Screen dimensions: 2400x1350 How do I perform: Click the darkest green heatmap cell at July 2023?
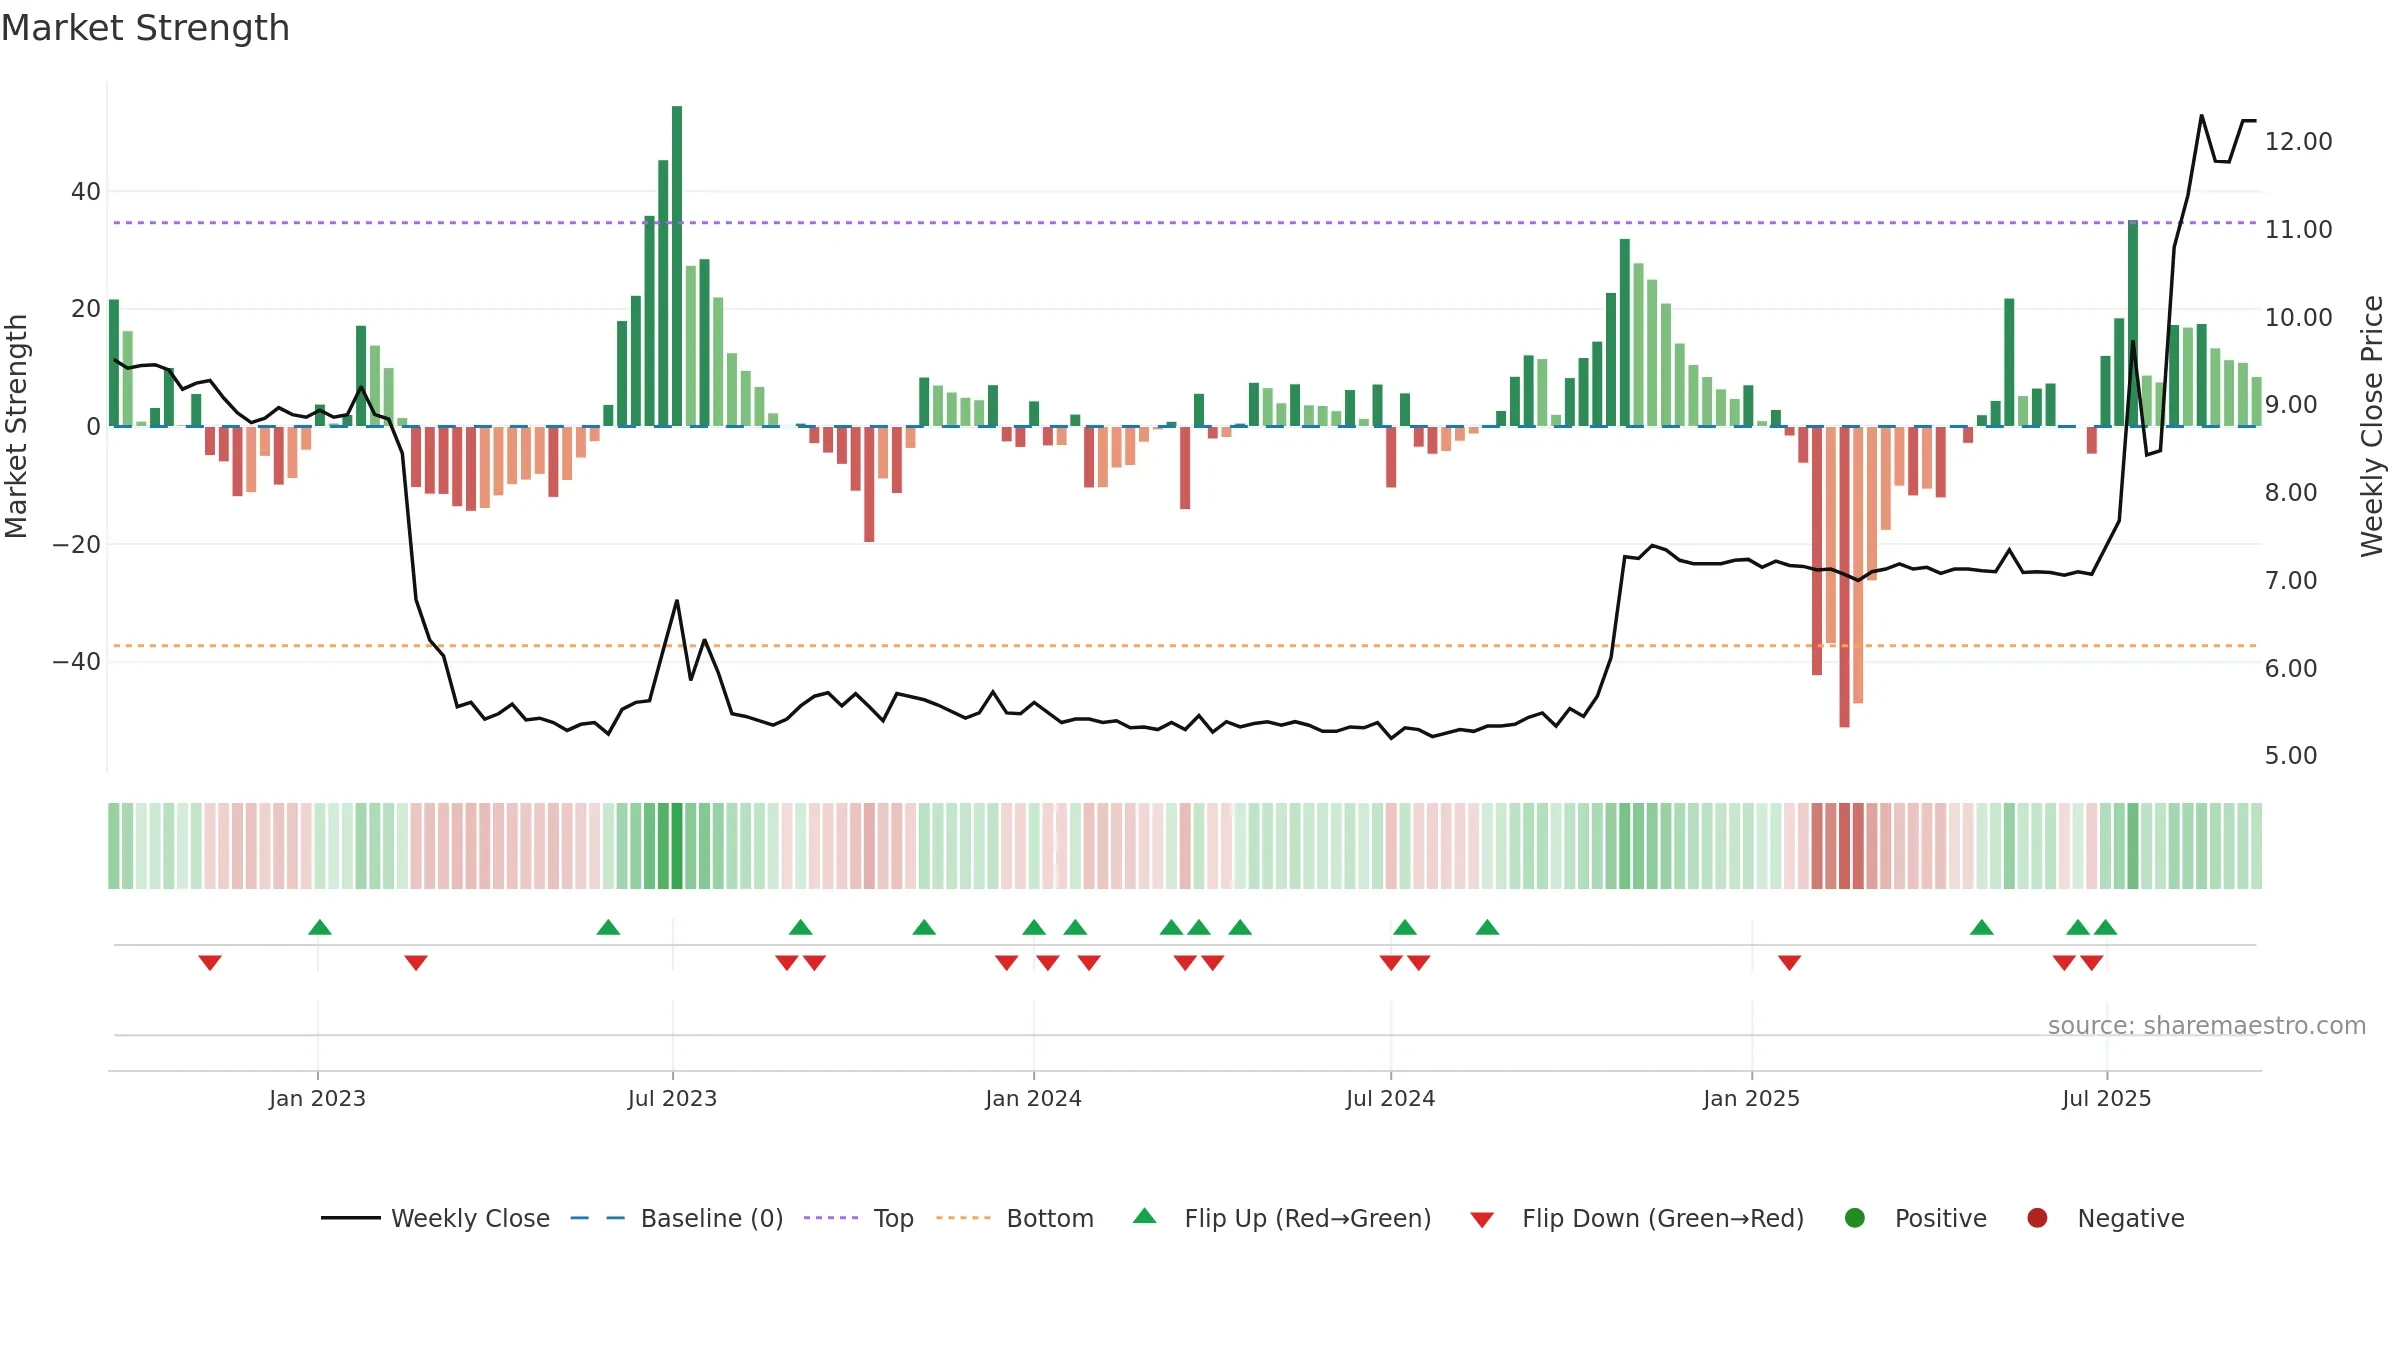677,846
